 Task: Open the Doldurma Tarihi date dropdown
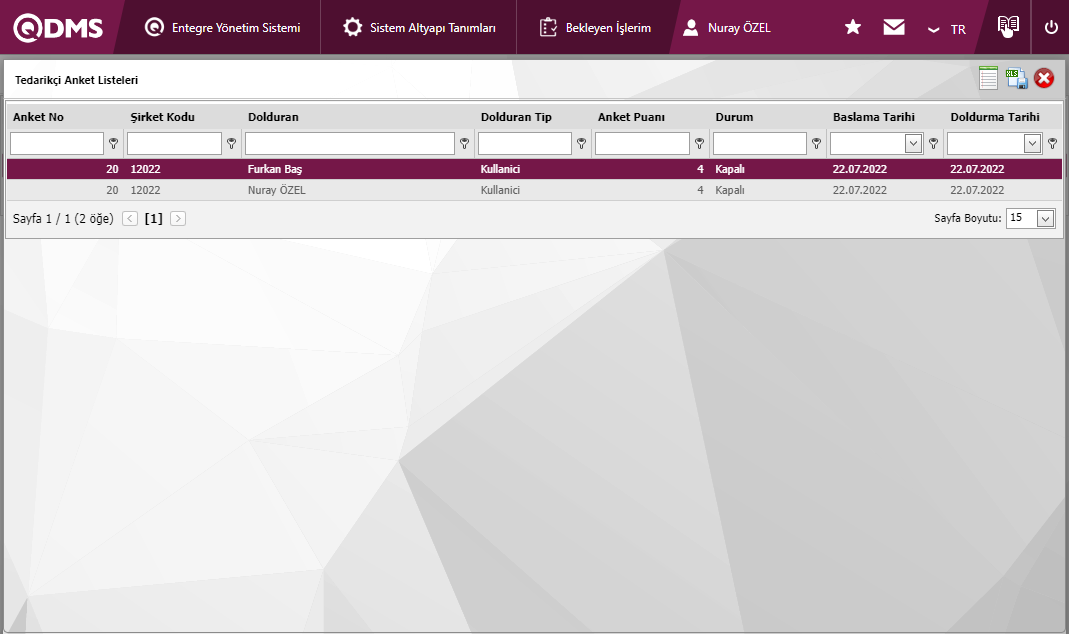[1033, 144]
